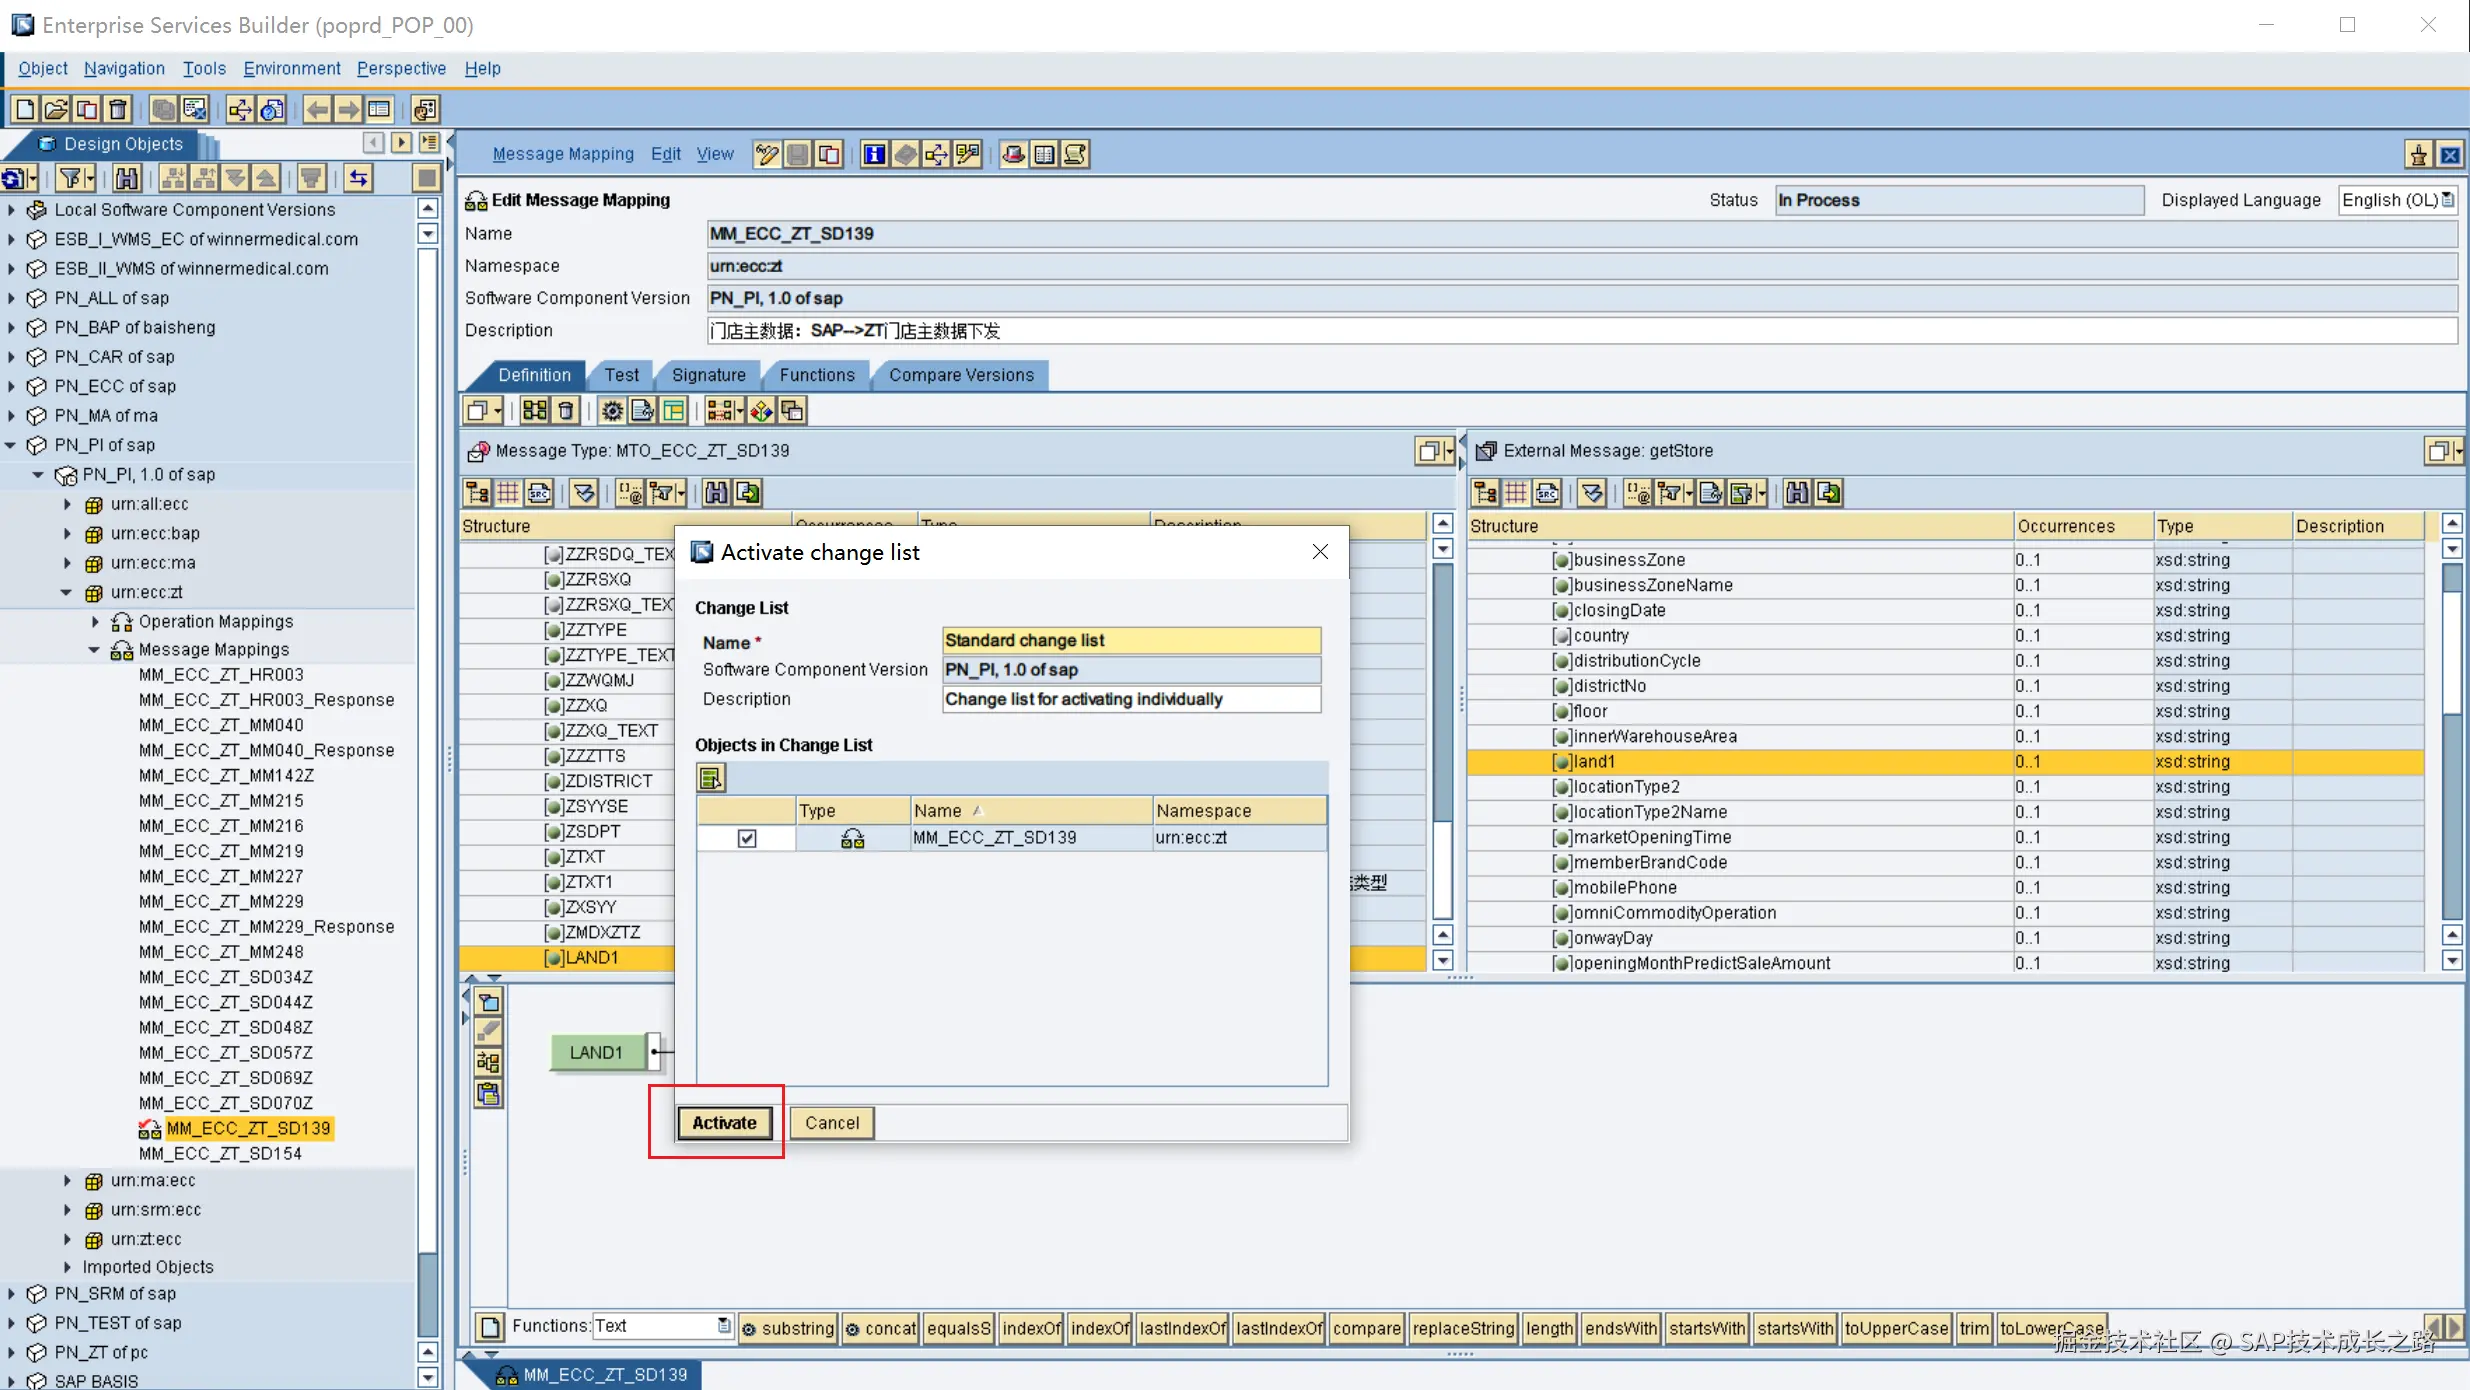Expand the urn:ecc:bap namespace node
The width and height of the screenshot is (2470, 1390).
(x=67, y=533)
